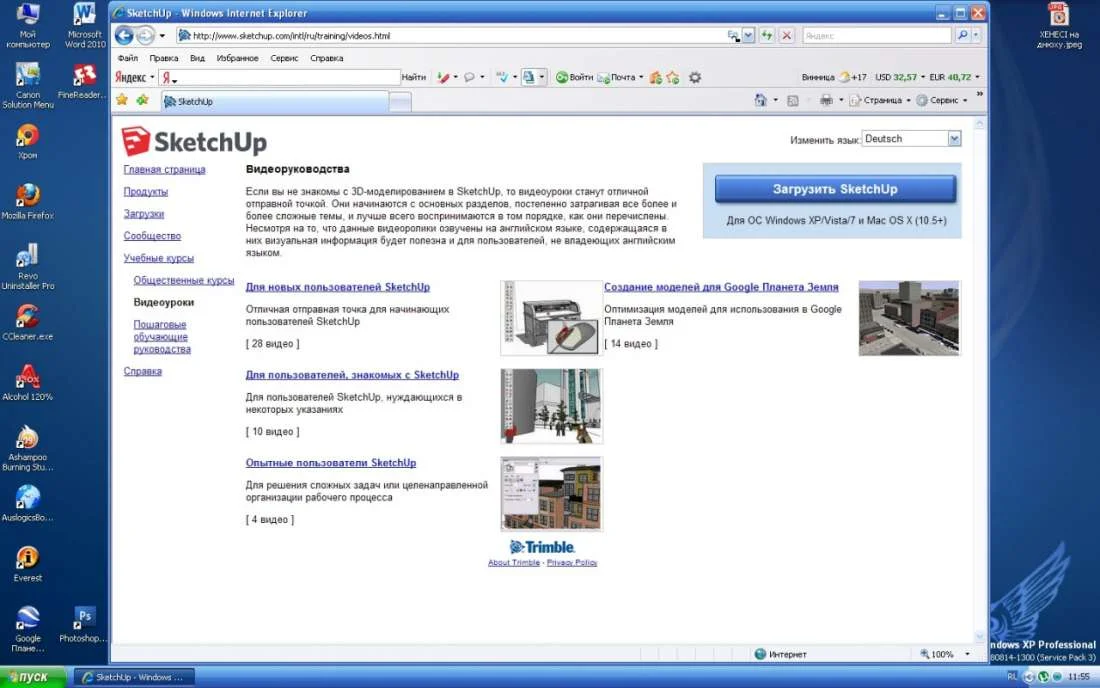Open the Сервис command bar menu with gear
This screenshot has height=688, width=1100.
[941, 100]
